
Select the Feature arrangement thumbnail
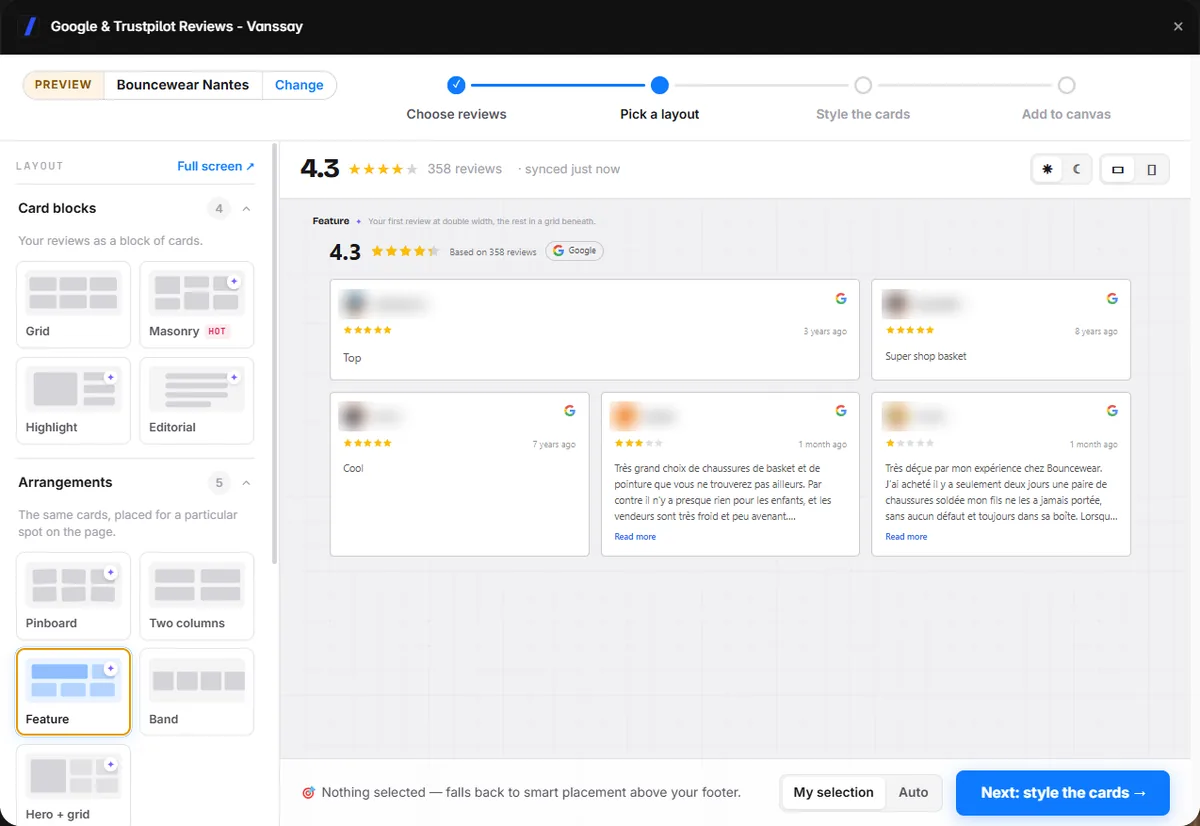(73, 692)
